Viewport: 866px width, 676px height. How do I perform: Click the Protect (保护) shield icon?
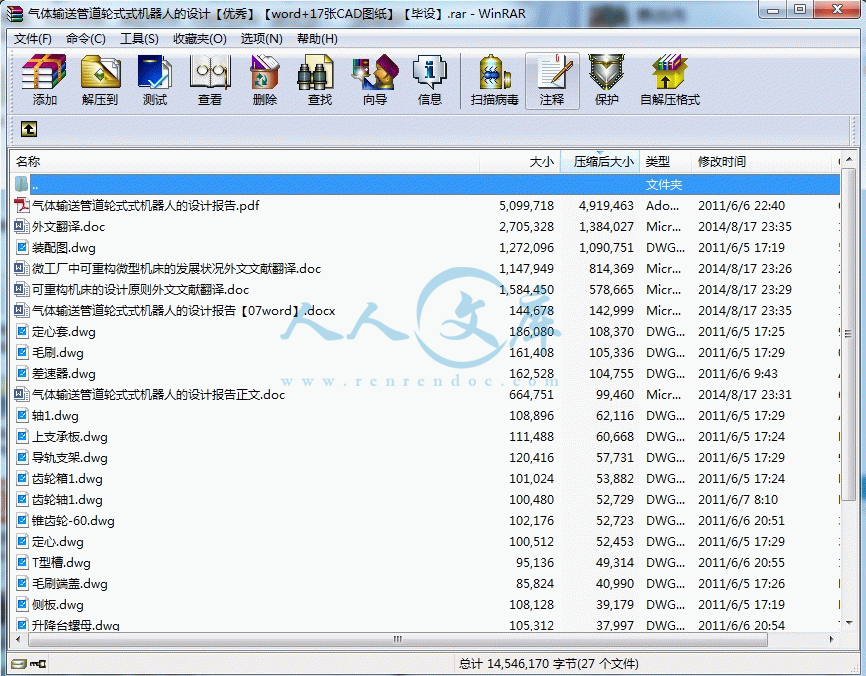[x=606, y=81]
